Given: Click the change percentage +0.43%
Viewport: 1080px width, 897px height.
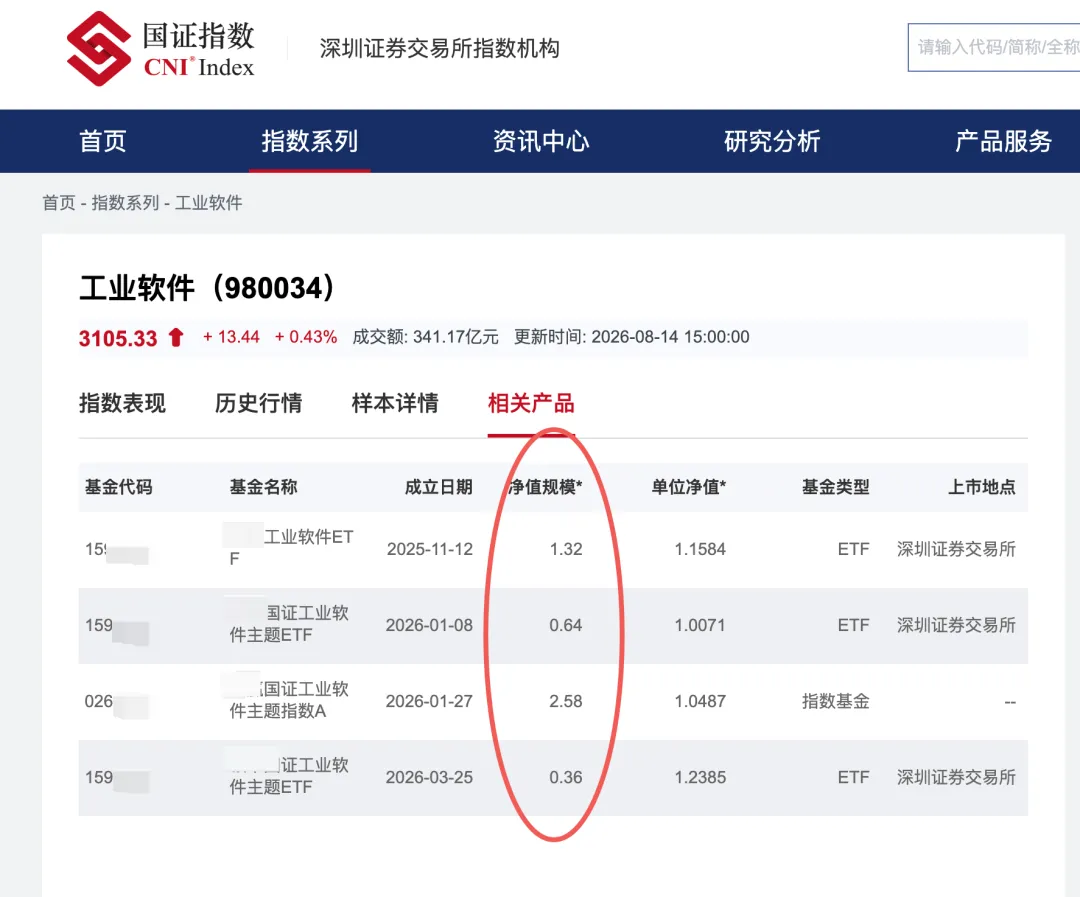Looking at the screenshot, I should pos(306,337).
